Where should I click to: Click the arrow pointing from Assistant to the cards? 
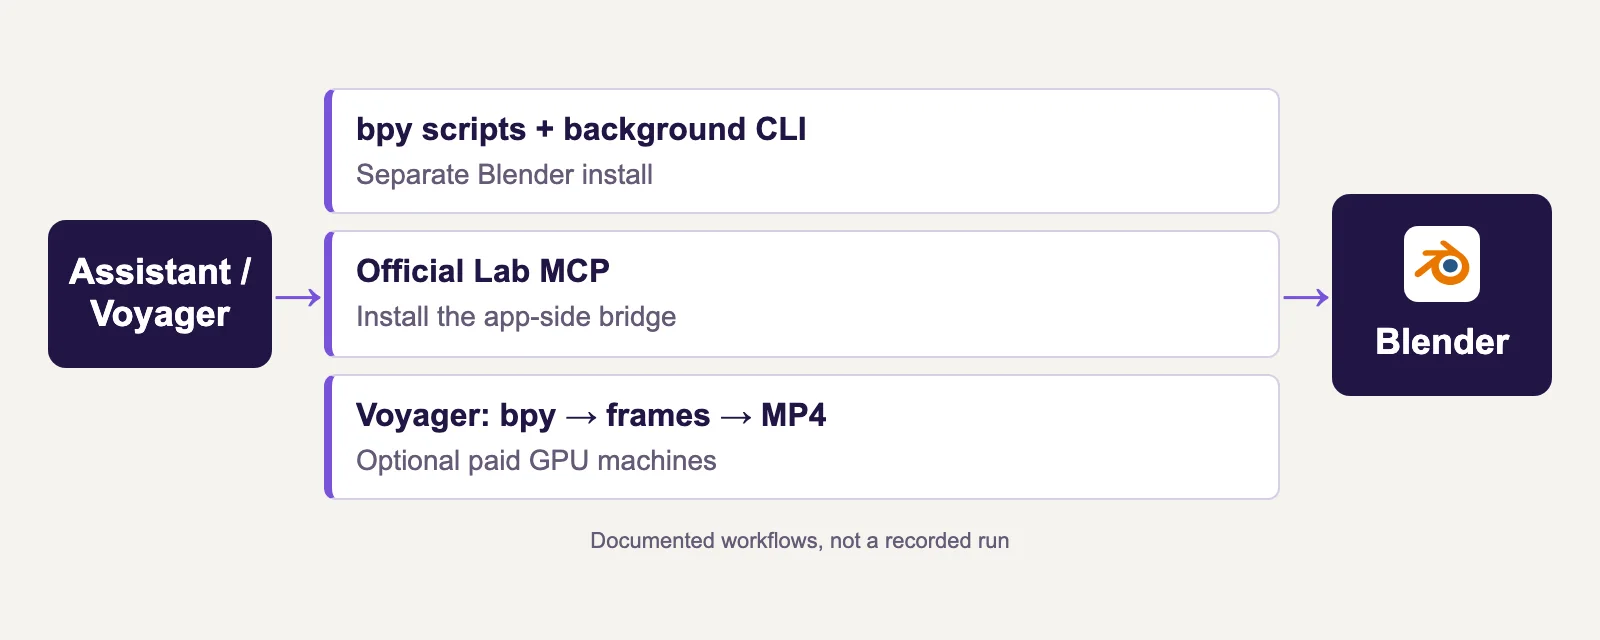pyautogui.click(x=298, y=297)
